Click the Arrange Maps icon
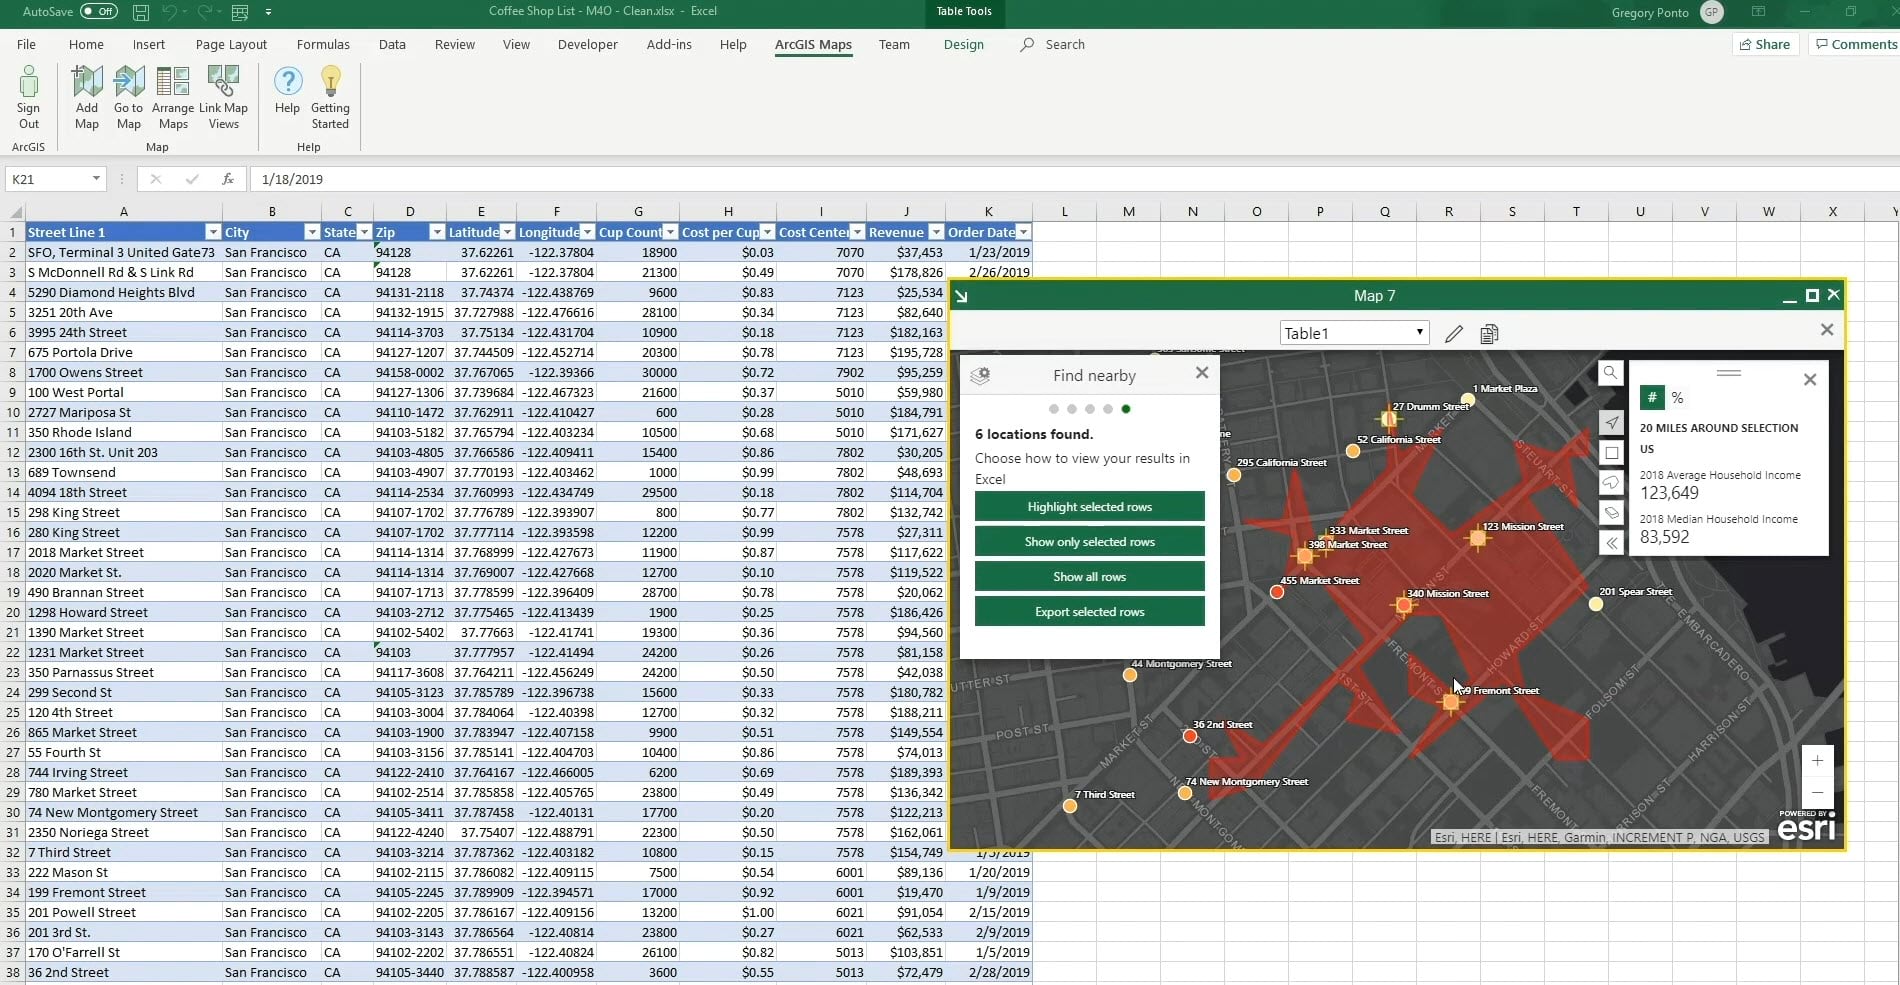The image size is (1900, 985). tap(173, 97)
